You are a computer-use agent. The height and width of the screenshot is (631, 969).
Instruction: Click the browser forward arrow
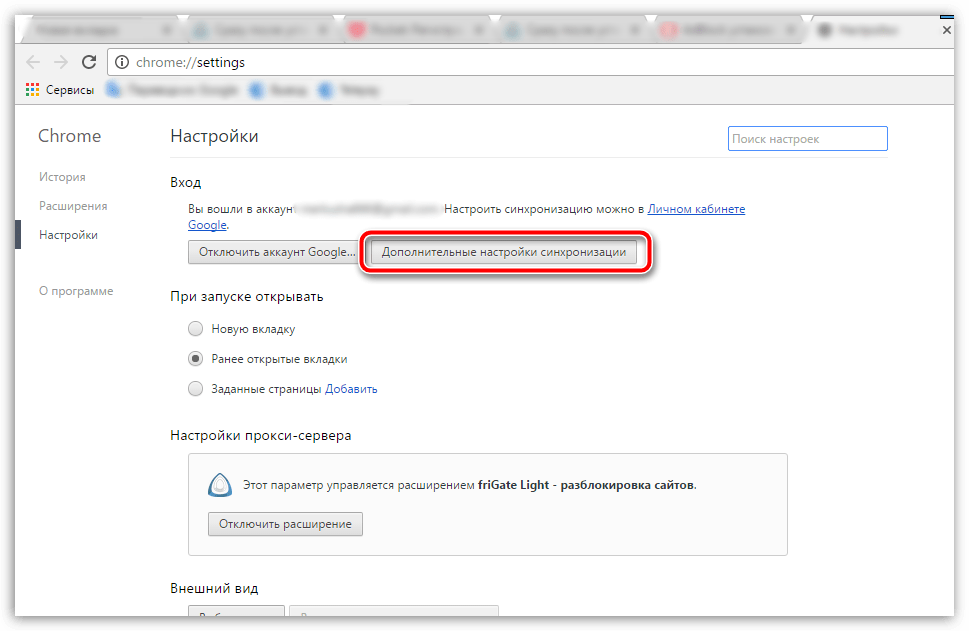[61, 62]
